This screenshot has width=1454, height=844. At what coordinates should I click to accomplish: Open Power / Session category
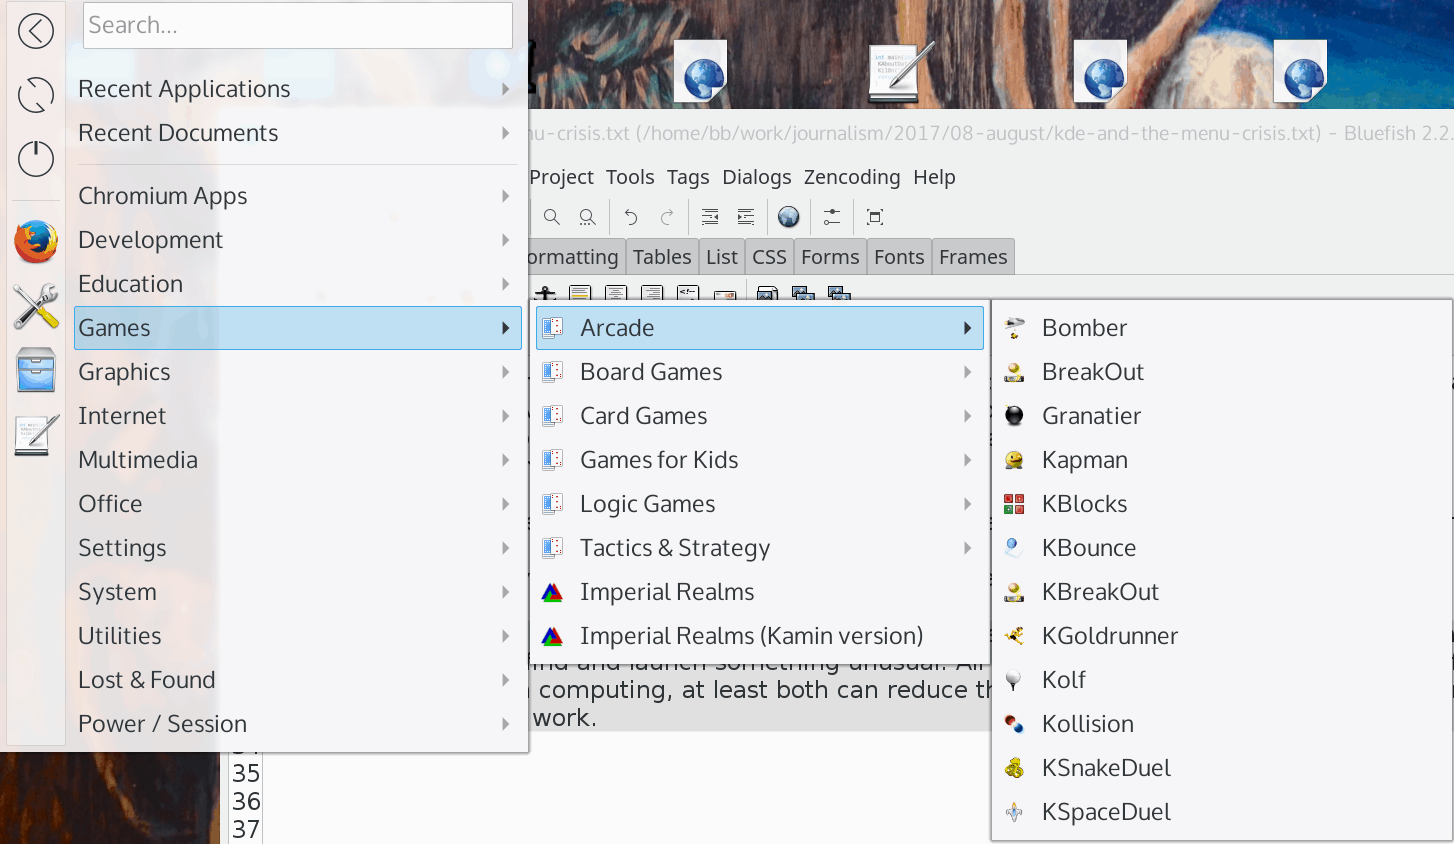tap(298, 724)
